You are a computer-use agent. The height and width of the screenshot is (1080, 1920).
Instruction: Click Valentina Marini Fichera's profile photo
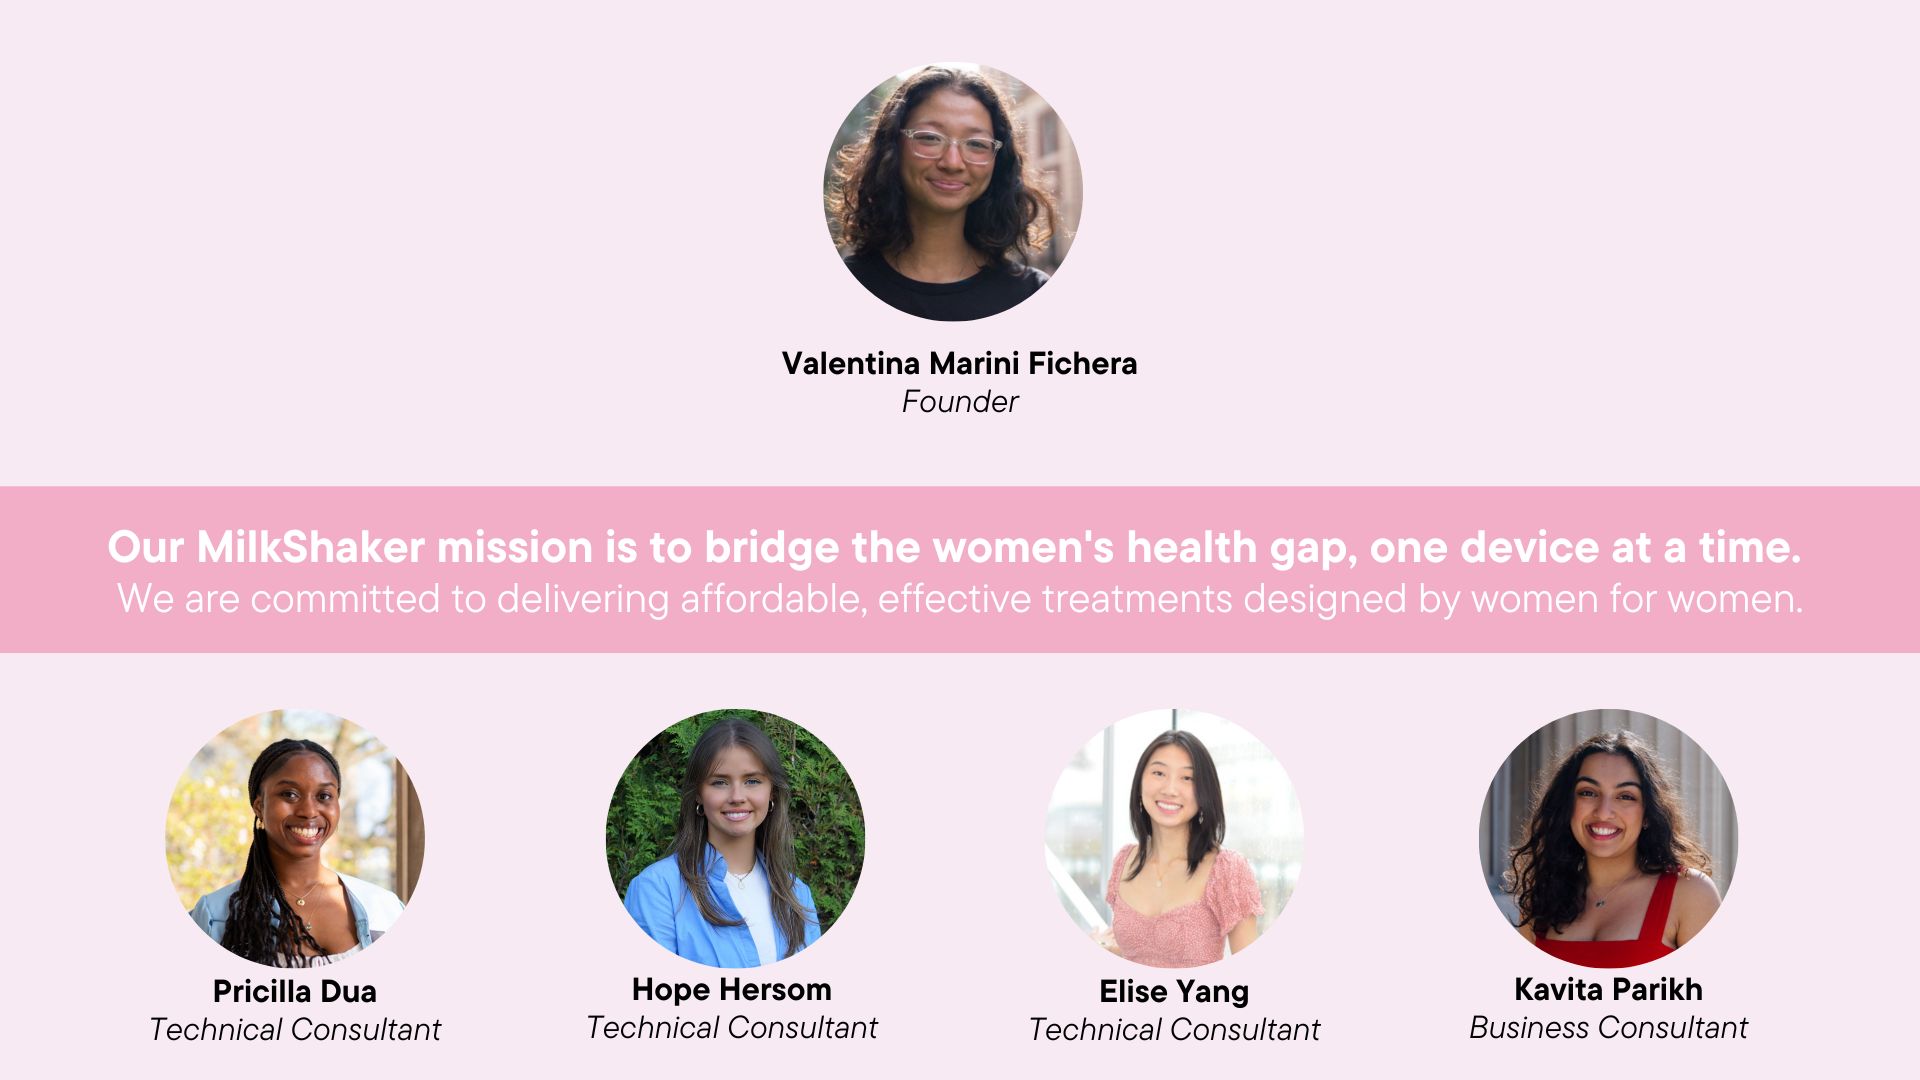coord(953,192)
